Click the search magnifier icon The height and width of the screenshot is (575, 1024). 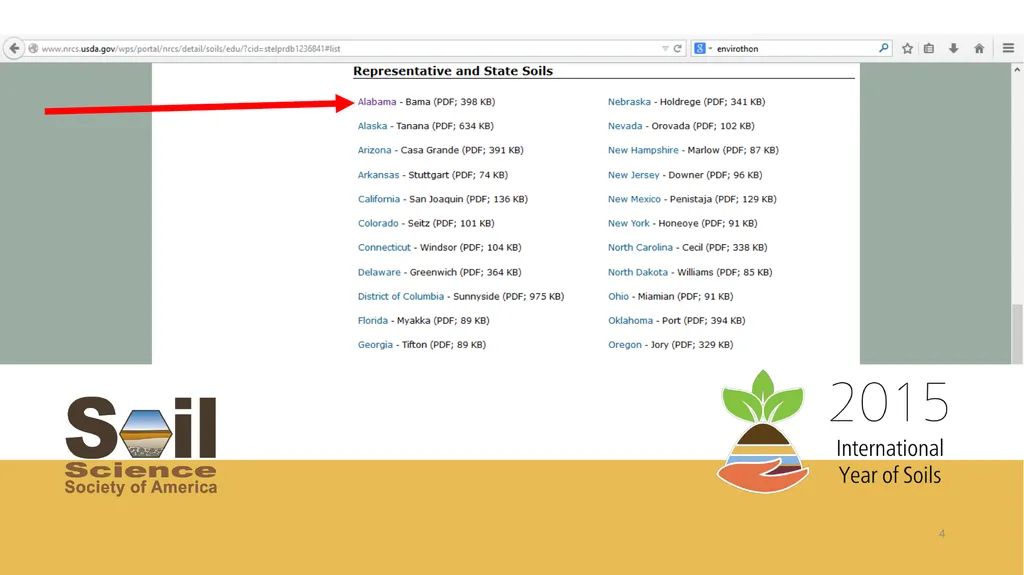(884, 48)
